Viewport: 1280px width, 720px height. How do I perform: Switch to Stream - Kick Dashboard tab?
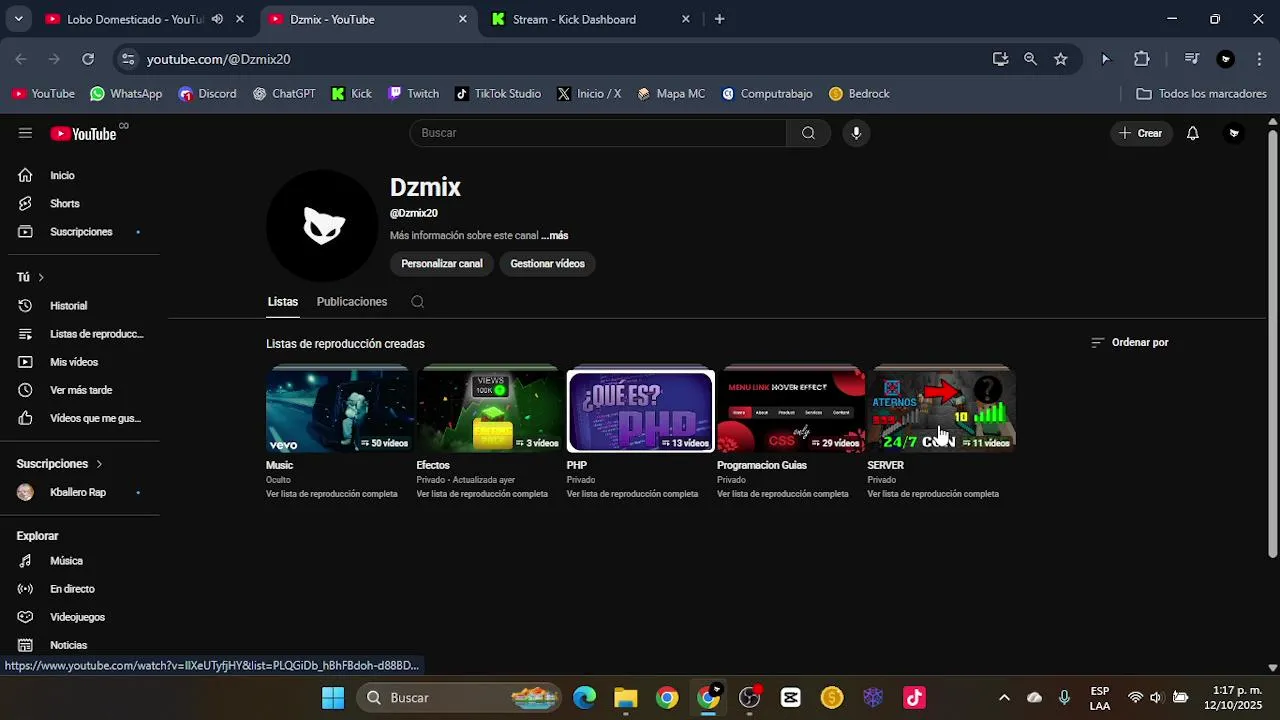tap(574, 19)
